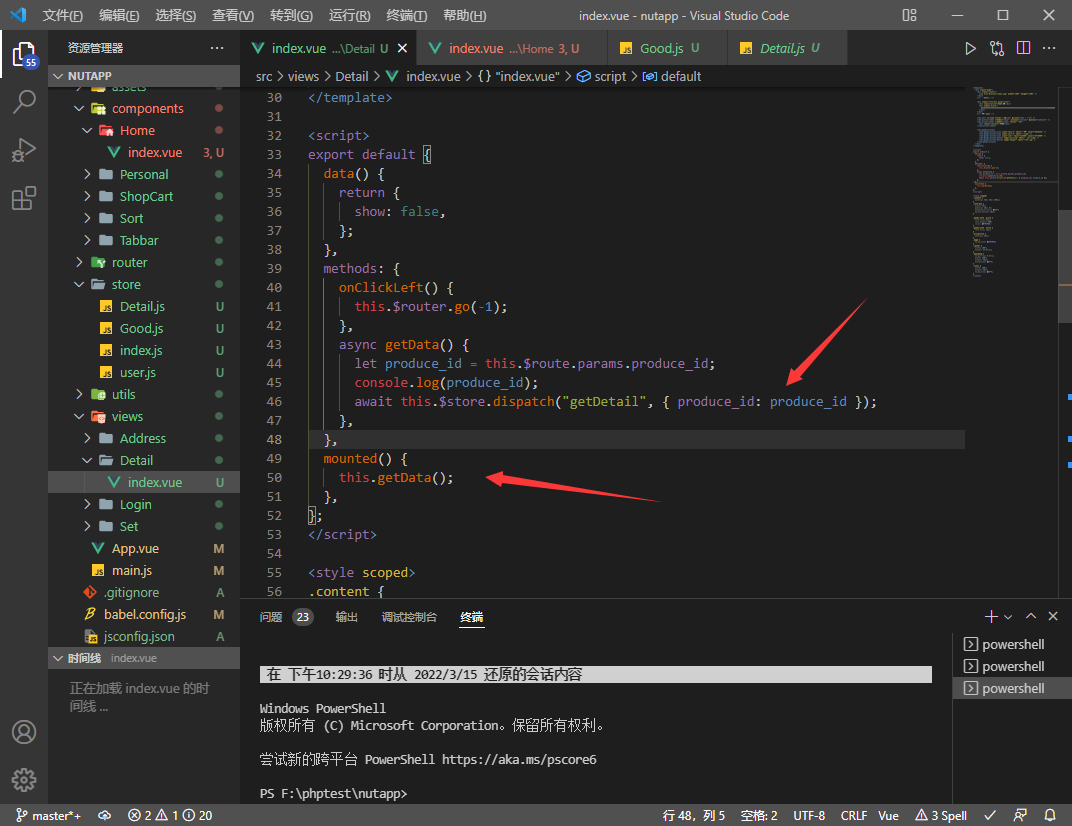1072x826 pixels.
Task: Switch to the Detail.js editor tab
Action: (788, 48)
